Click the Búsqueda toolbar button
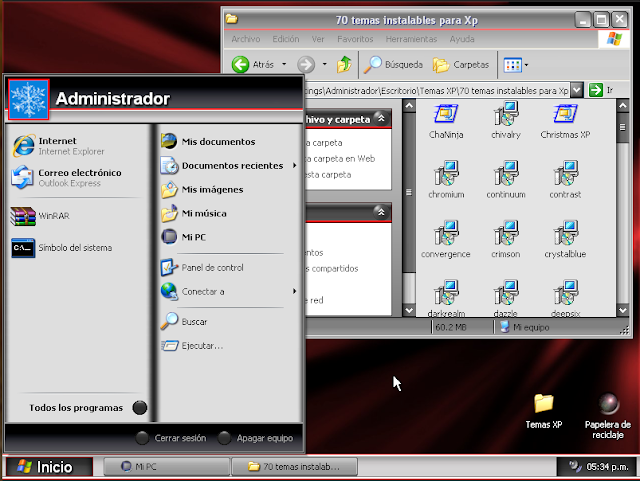 pyautogui.click(x=393, y=65)
